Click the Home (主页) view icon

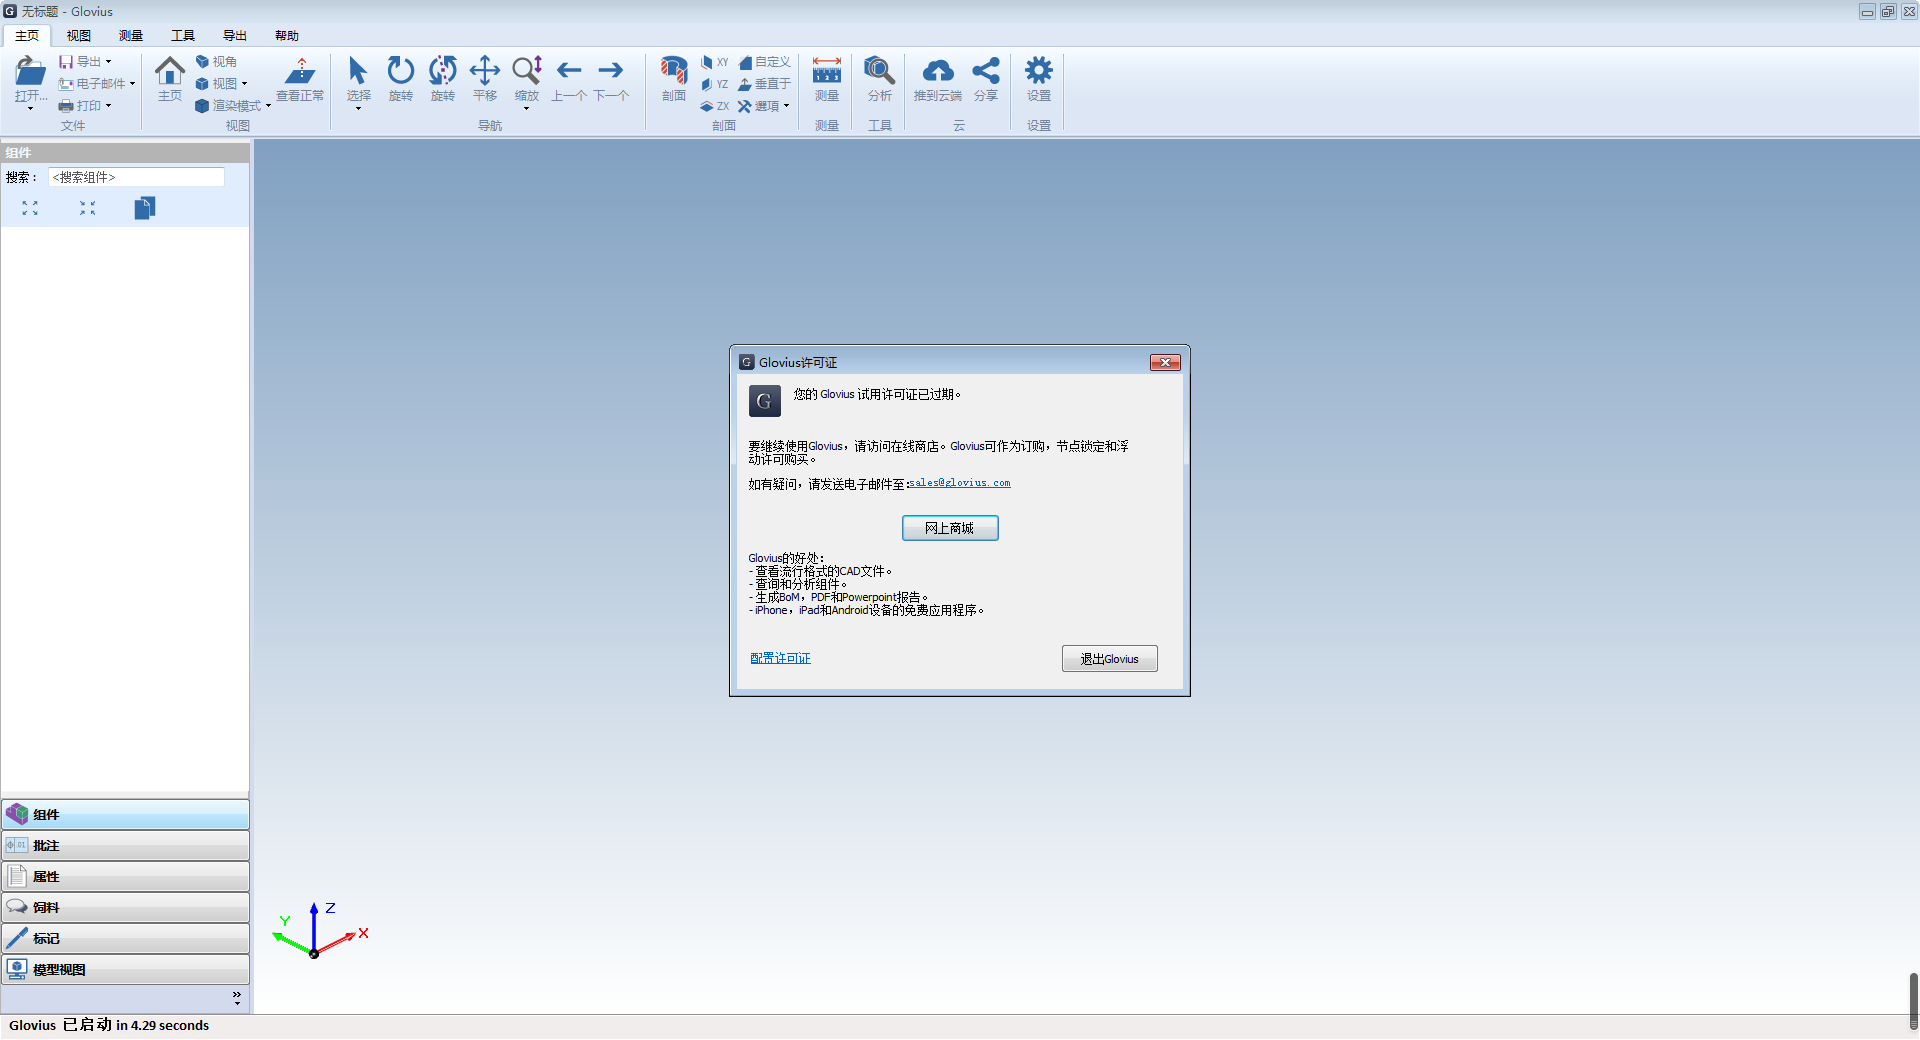point(170,71)
